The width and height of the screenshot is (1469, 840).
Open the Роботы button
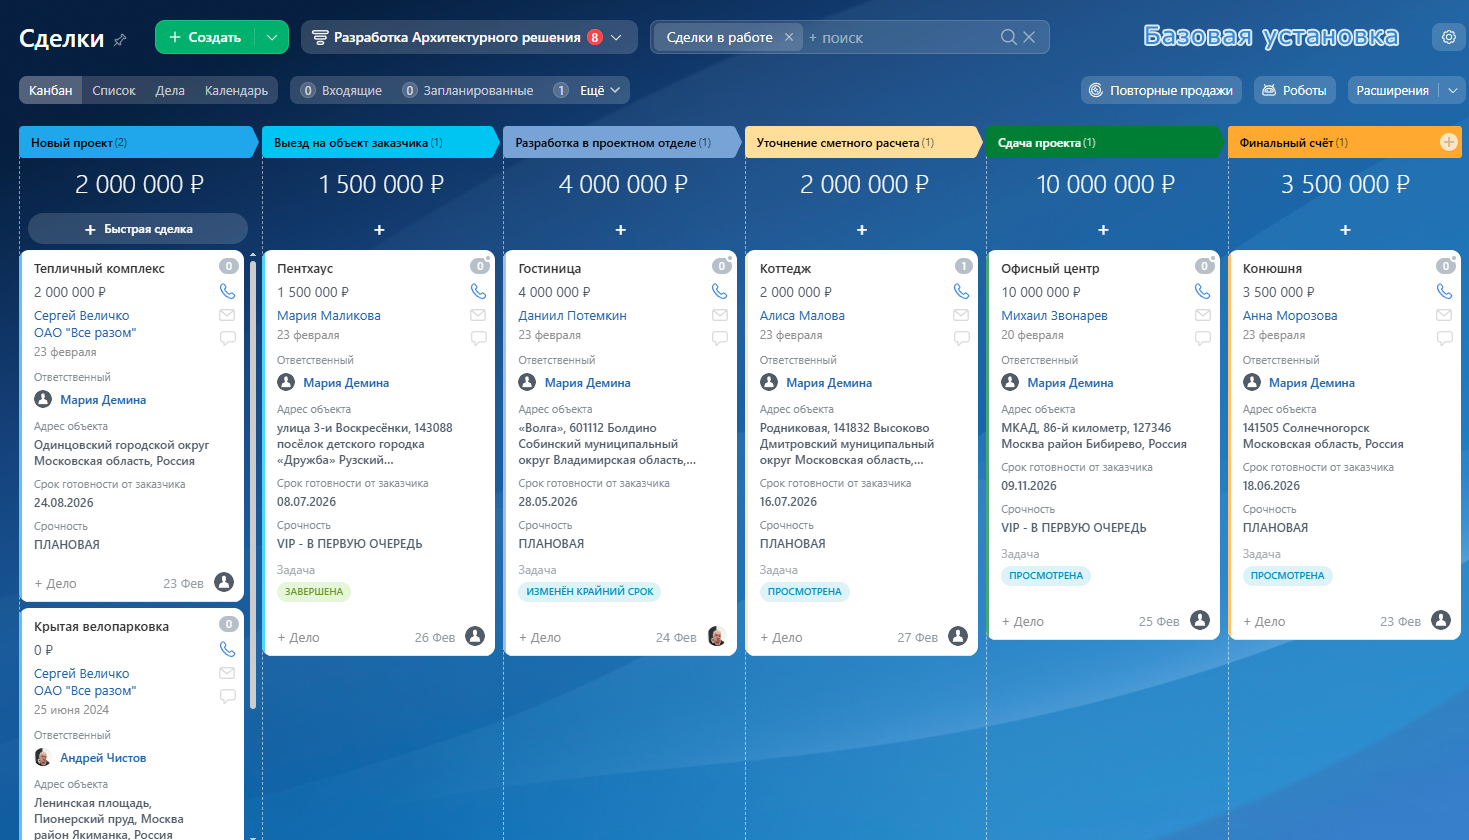1295,90
